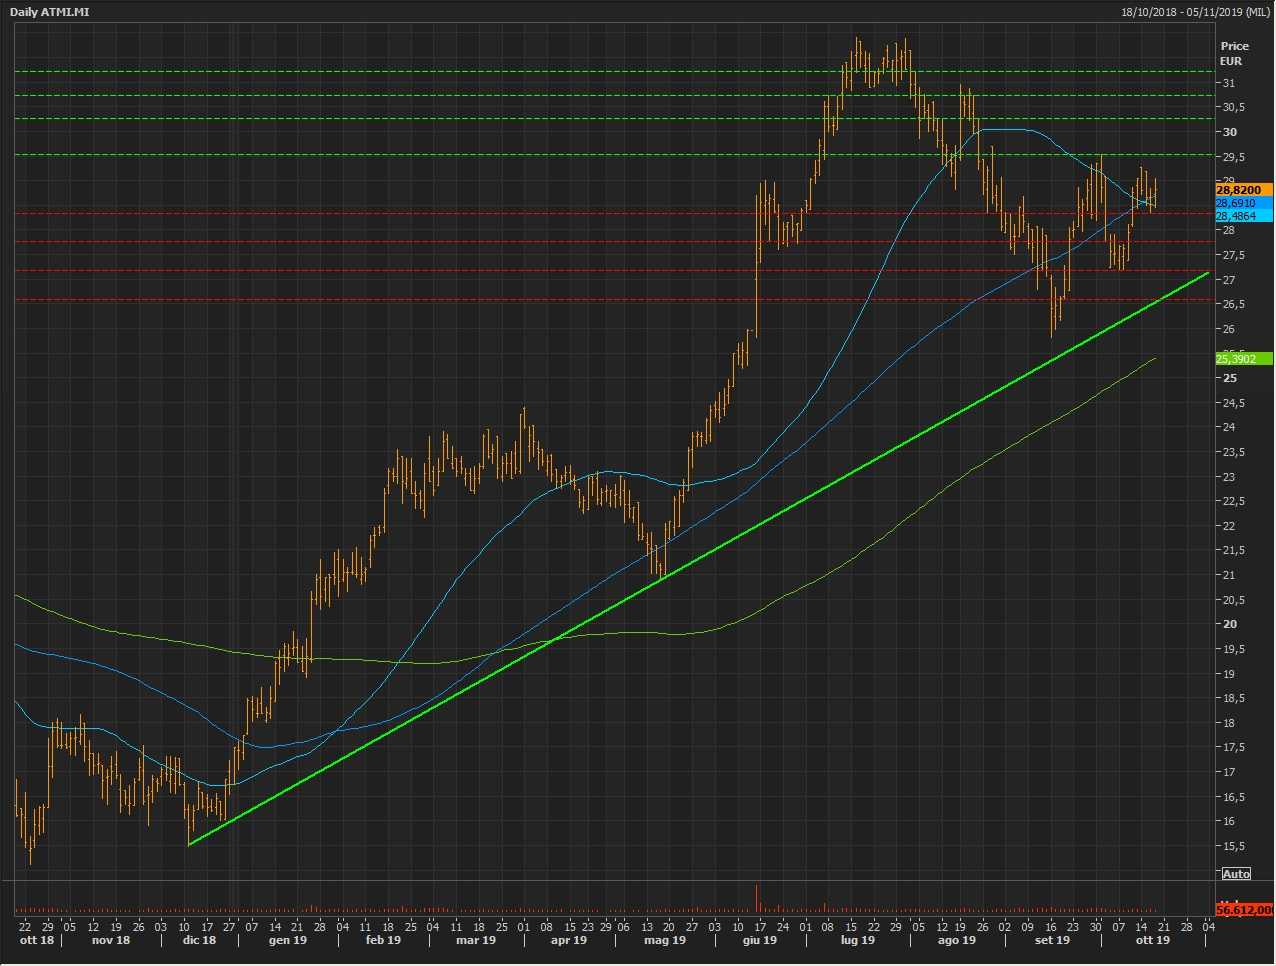Click the 15,5 price axis label
1276x966 pixels.
tap(1234, 846)
